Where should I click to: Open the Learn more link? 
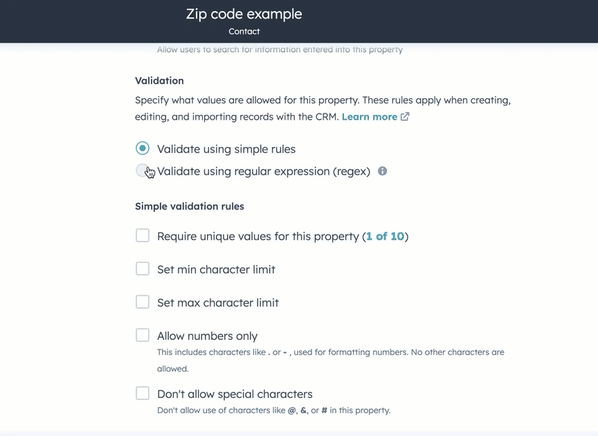[369, 117]
